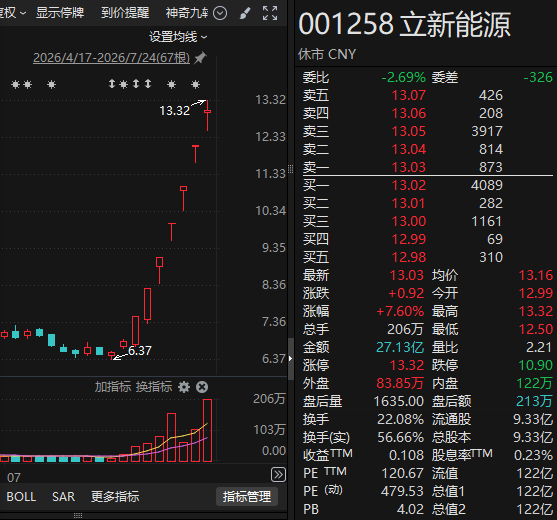Click 到价提醒 price alert option
557x520 pixels.
(x=125, y=13)
